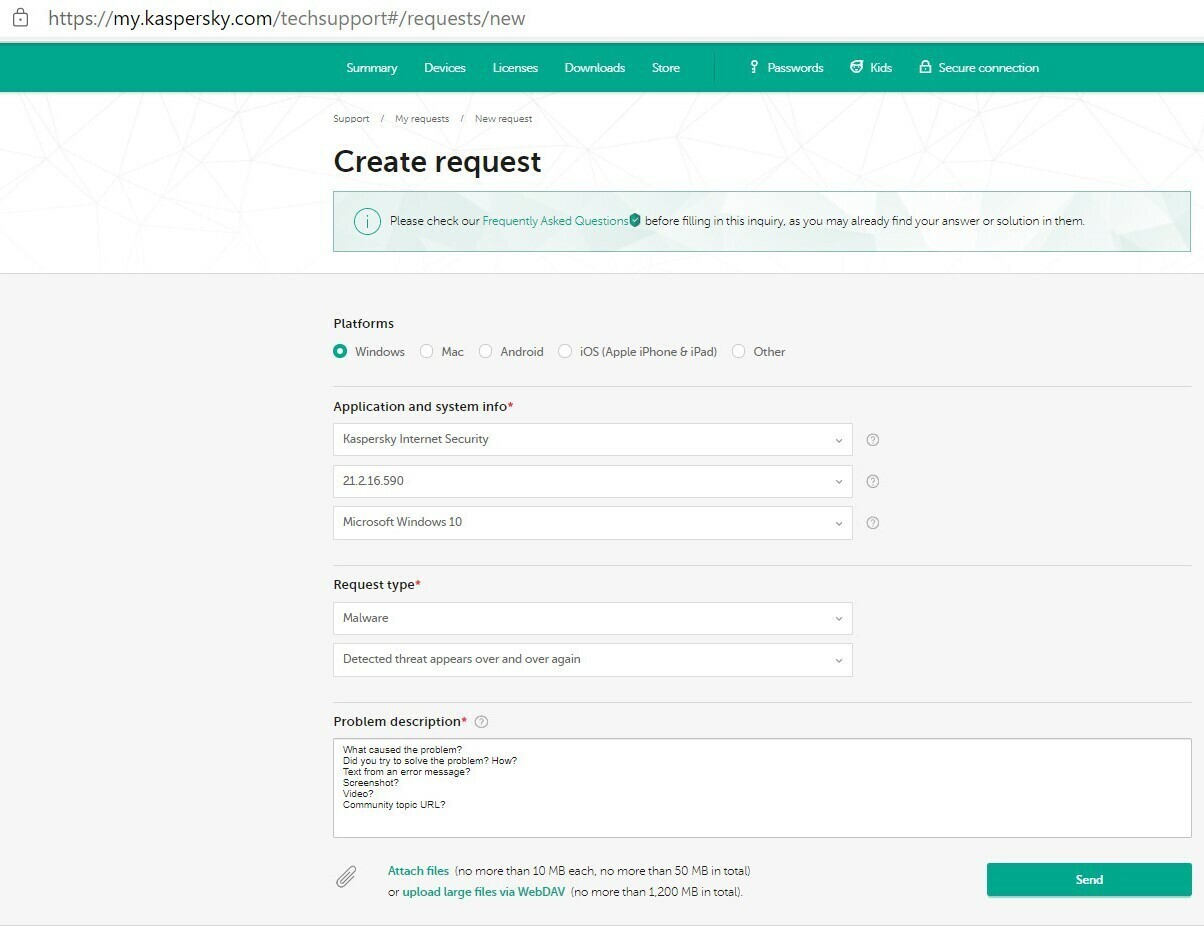Open the Kaspersky Internet Security dropdown
Screen dimensions: 1204x932
593,439
